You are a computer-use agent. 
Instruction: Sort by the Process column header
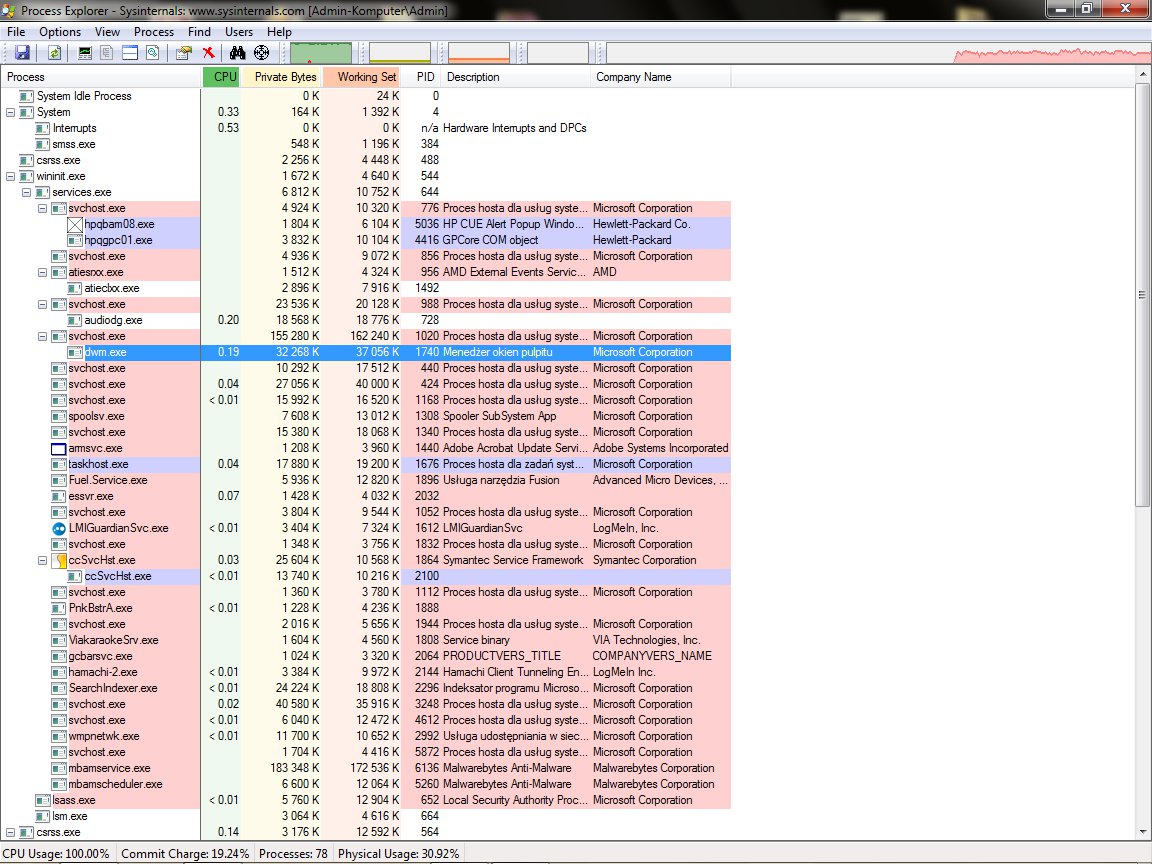click(x=101, y=77)
